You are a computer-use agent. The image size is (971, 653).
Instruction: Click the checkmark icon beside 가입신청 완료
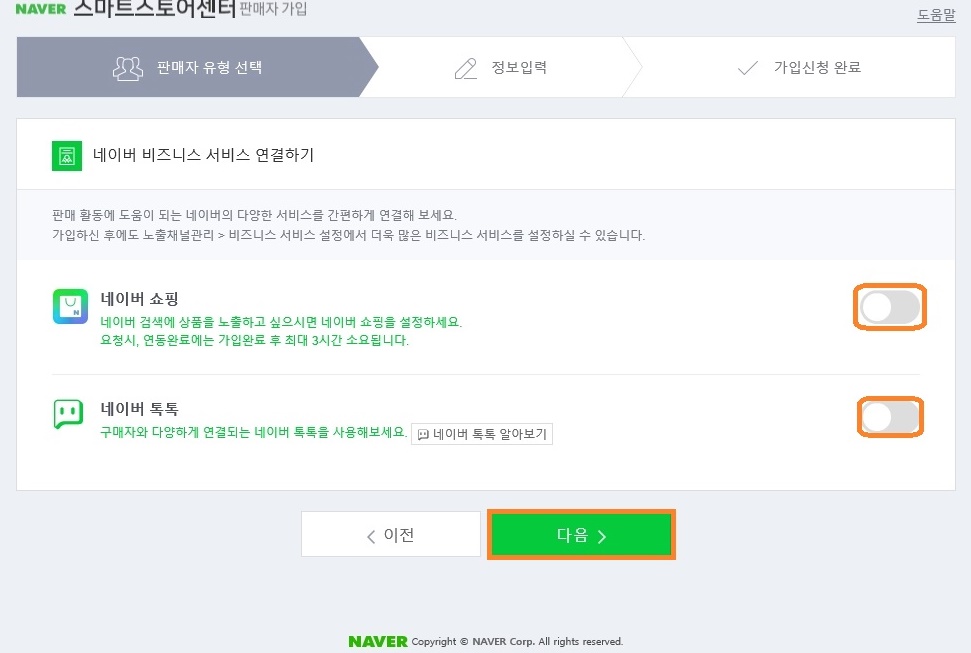748,68
